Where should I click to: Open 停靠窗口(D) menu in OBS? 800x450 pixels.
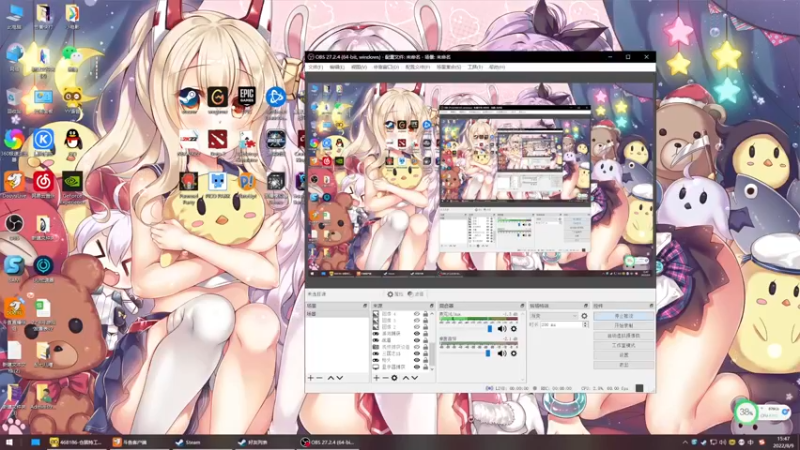point(386,67)
